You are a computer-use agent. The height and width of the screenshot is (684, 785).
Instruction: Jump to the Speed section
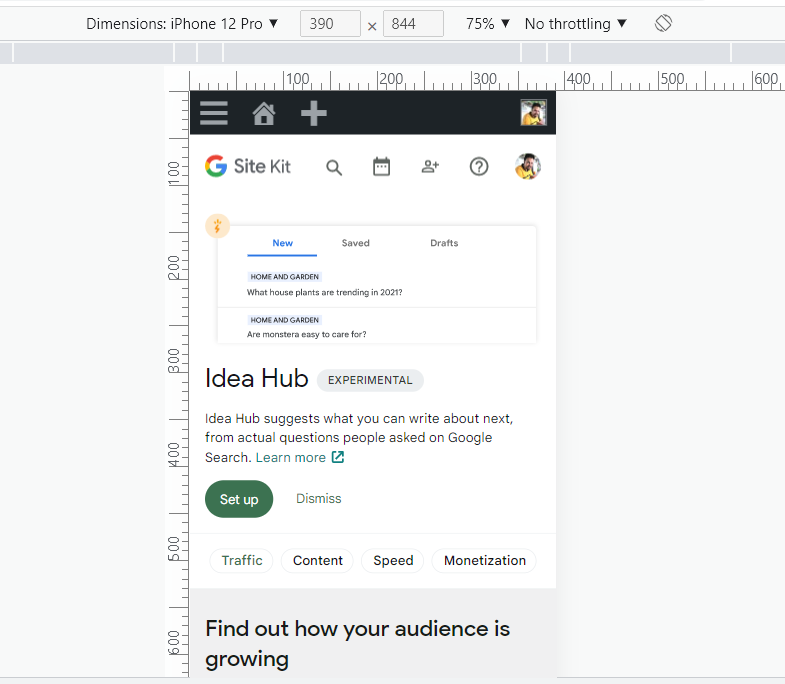393,560
